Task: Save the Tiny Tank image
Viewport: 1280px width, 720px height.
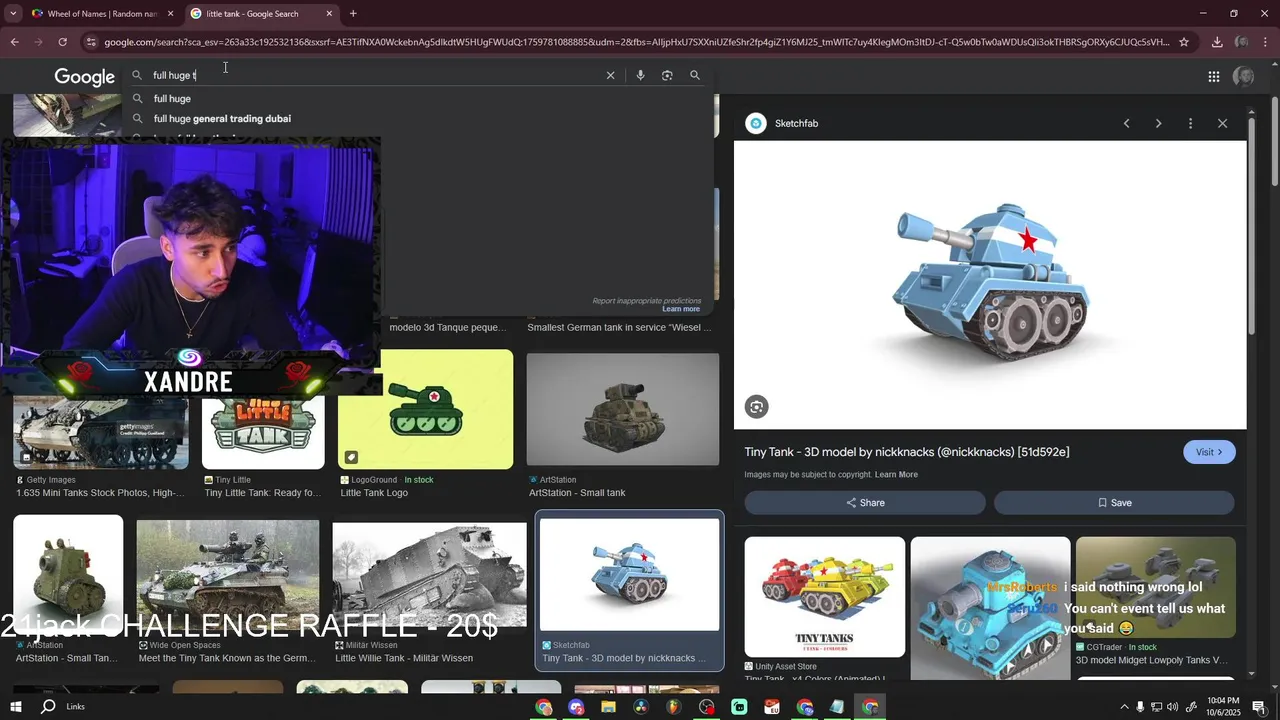Action: pos(1114,503)
